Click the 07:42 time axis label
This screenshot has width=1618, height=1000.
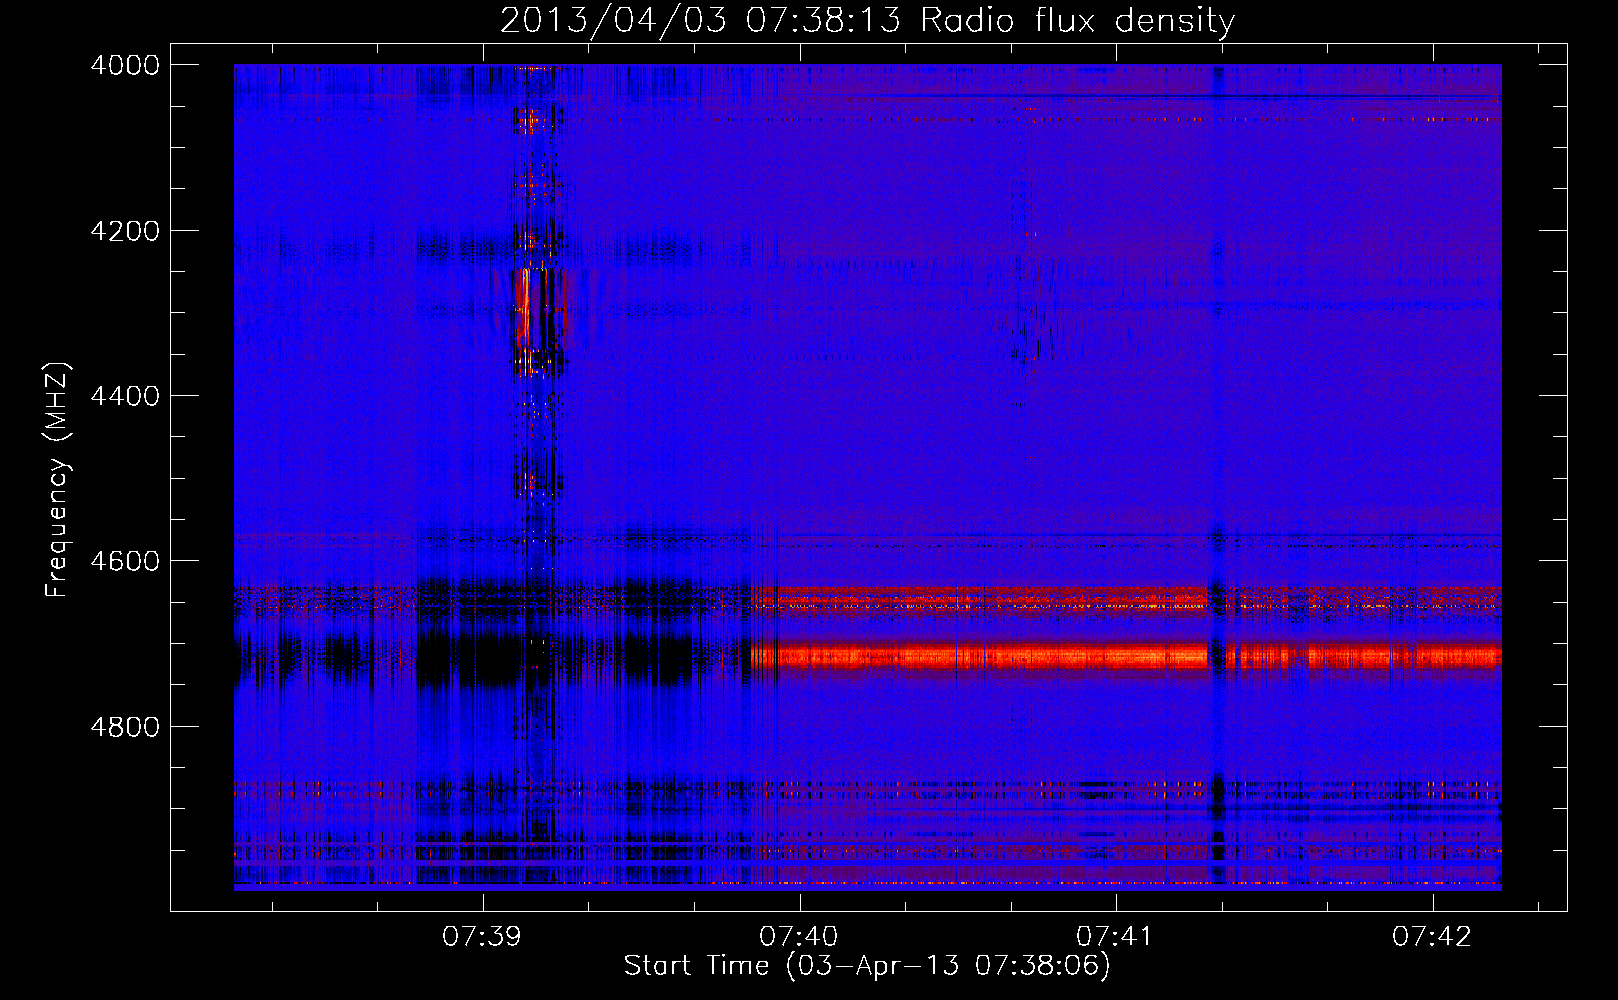coord(1432,936)
